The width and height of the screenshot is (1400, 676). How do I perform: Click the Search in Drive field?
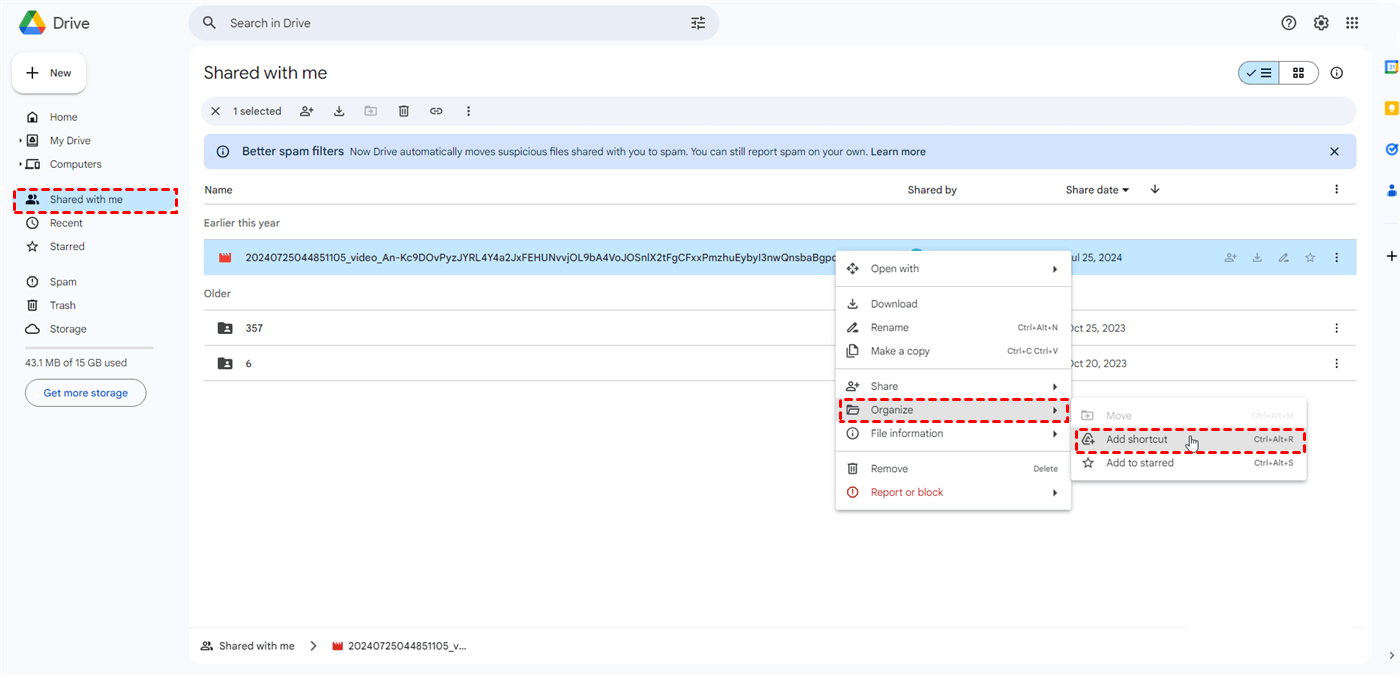click(x=450, y=23)
